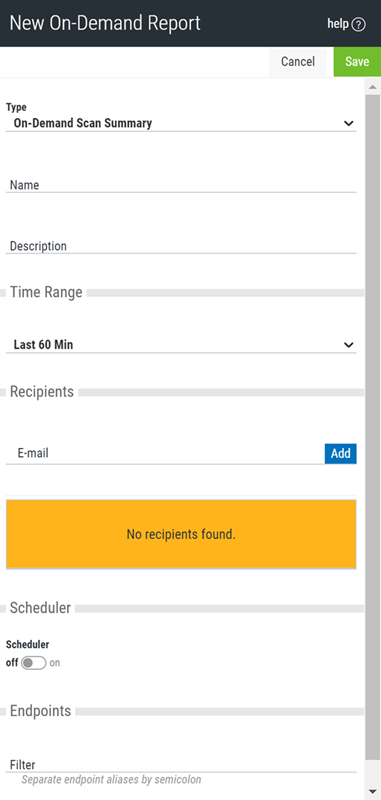Image resolution: width=381 pixels, height=800 pixels.
Task: Toggle the Scheduler switch on
Action: click(x=34, y=663)
